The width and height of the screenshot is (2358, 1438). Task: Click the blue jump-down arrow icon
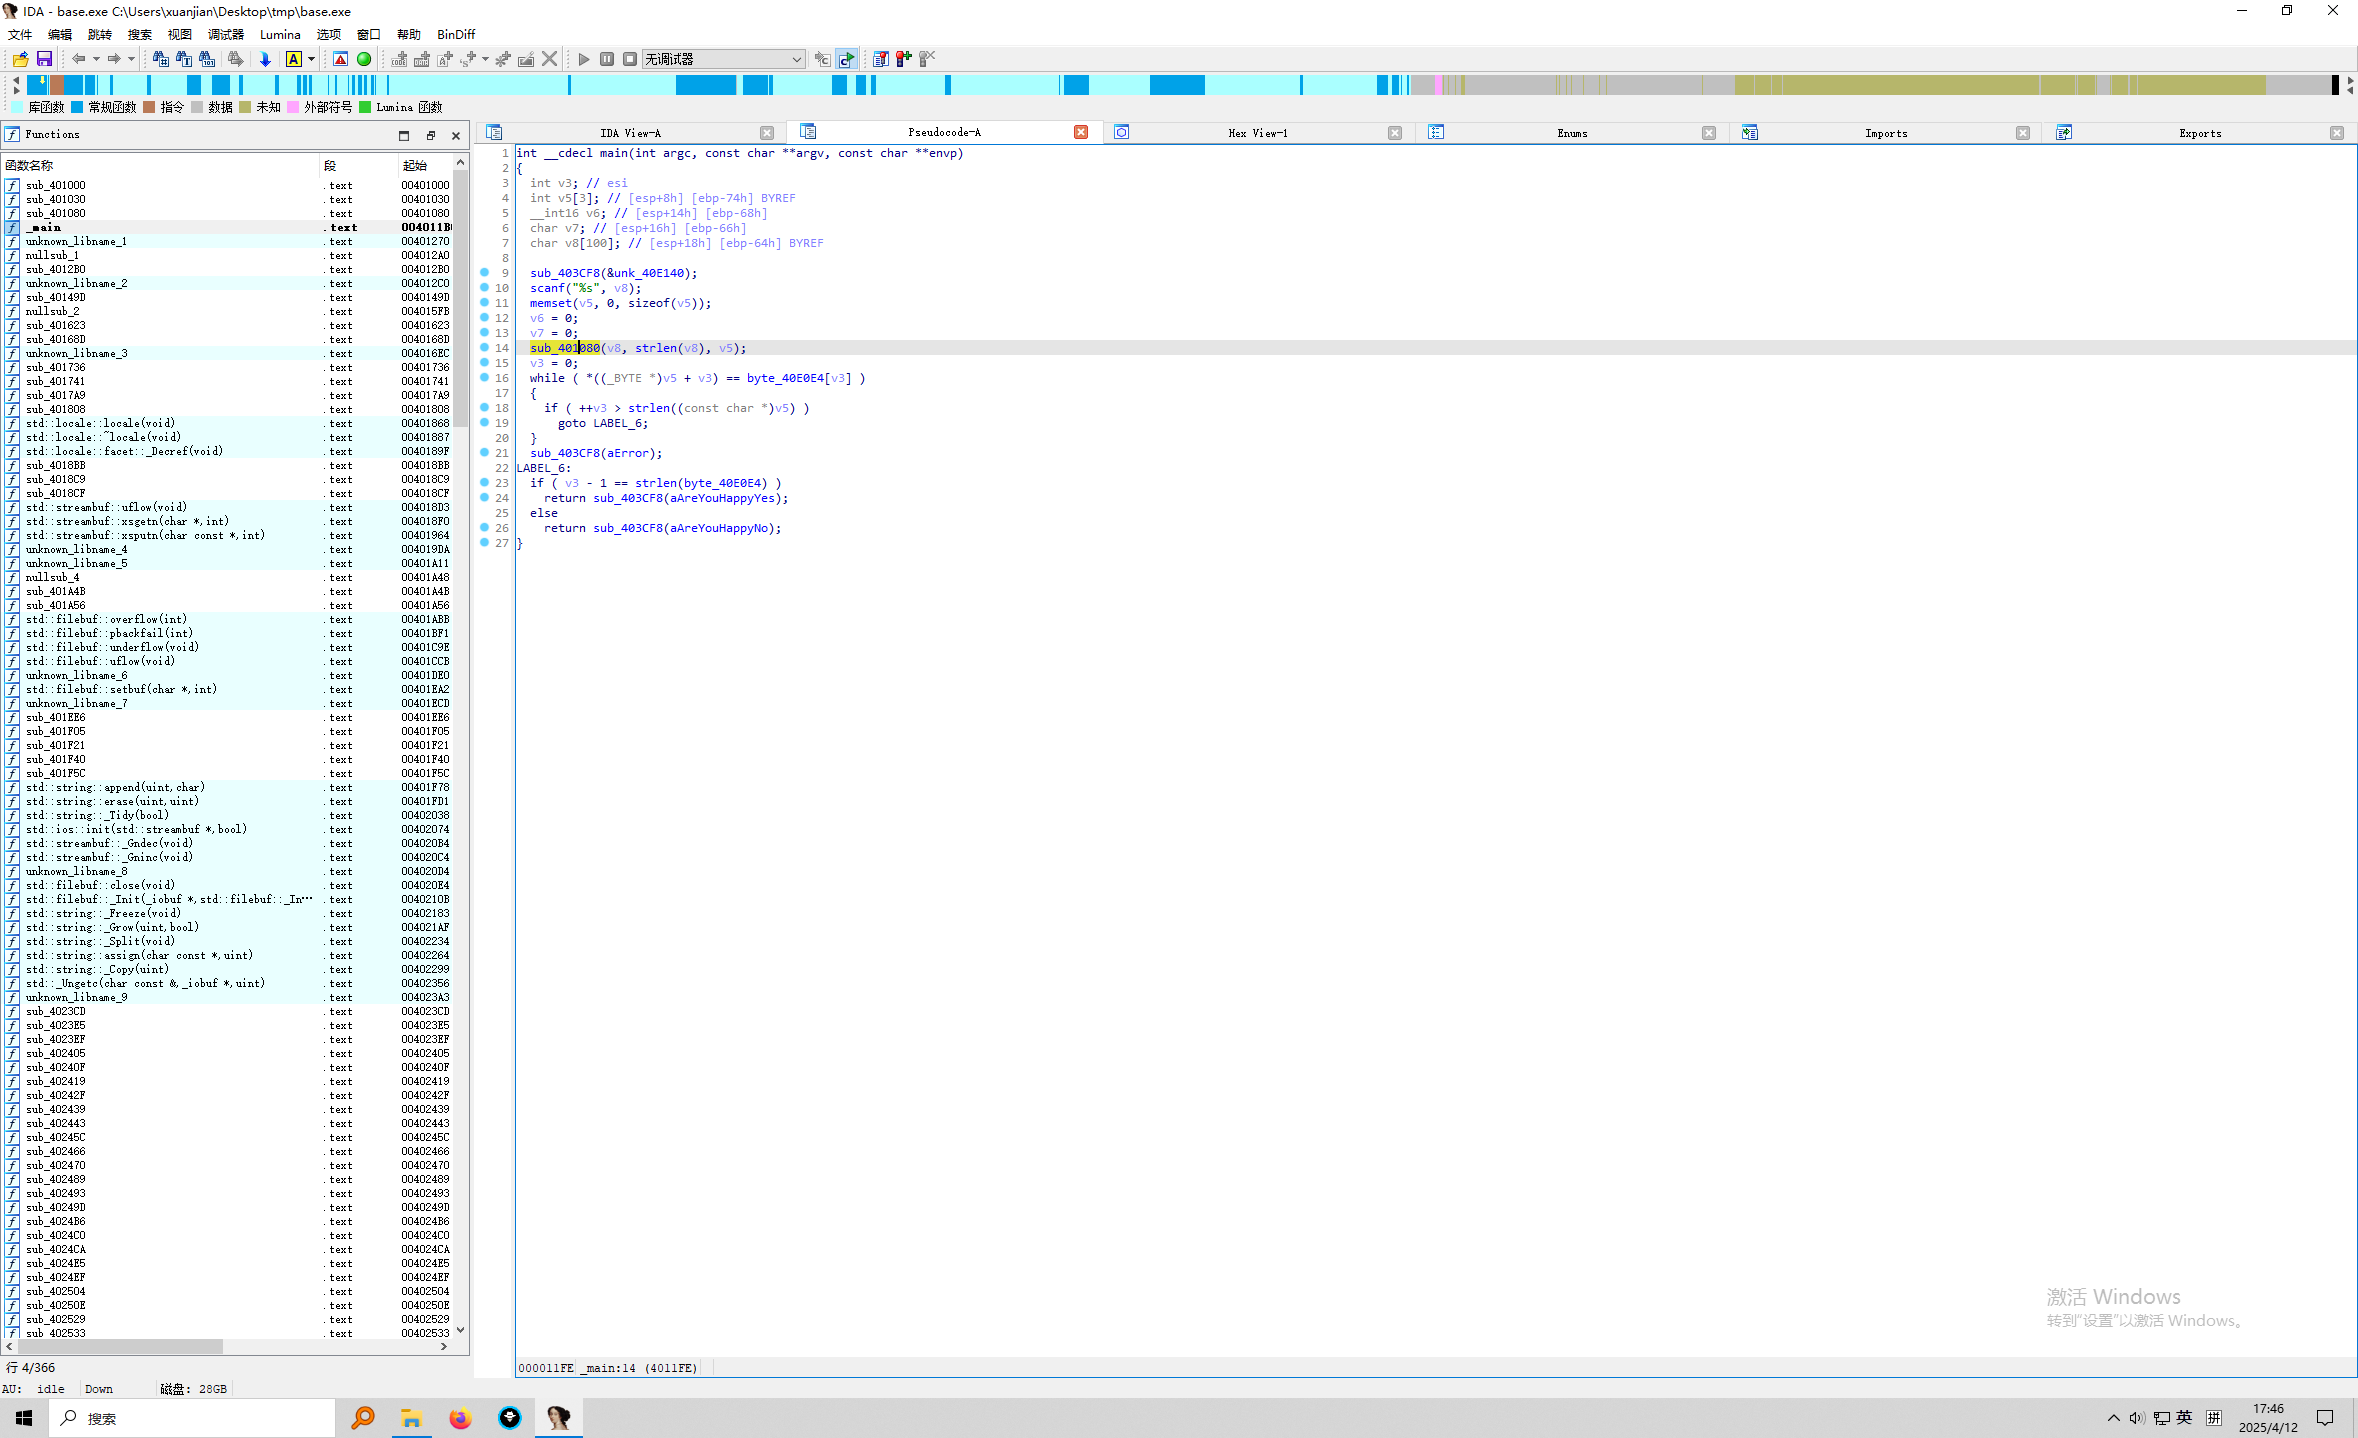(x=265, y=59)
